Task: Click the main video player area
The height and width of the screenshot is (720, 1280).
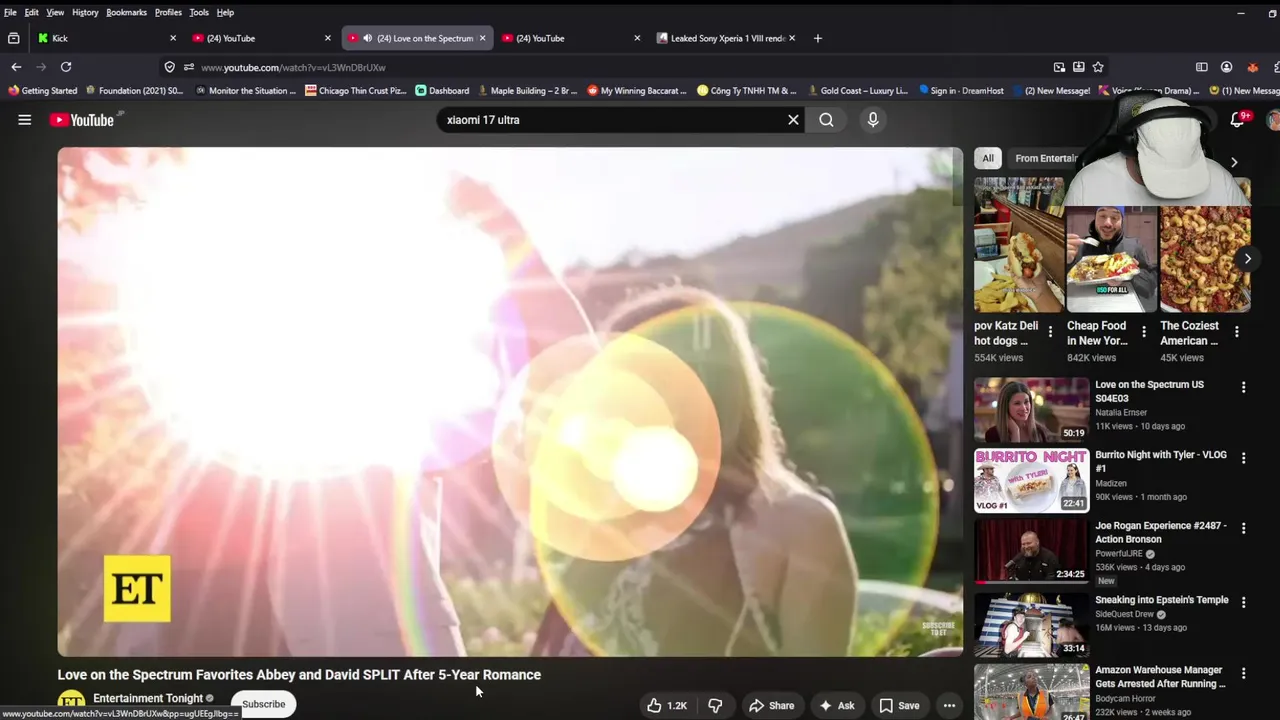Action: coord(510,402)
